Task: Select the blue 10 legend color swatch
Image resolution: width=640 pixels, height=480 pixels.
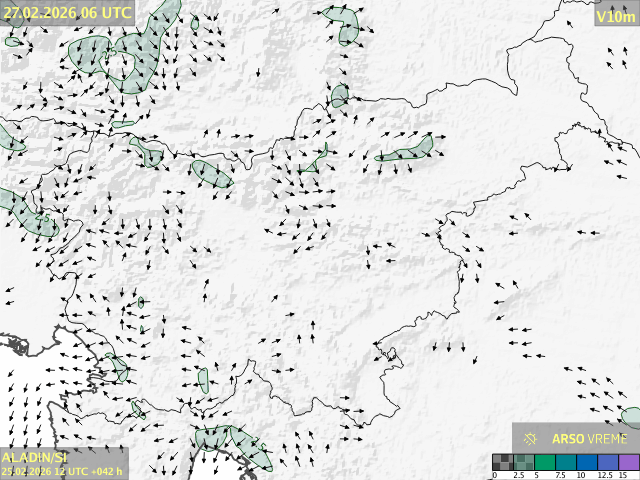Action: coord(585,462)
